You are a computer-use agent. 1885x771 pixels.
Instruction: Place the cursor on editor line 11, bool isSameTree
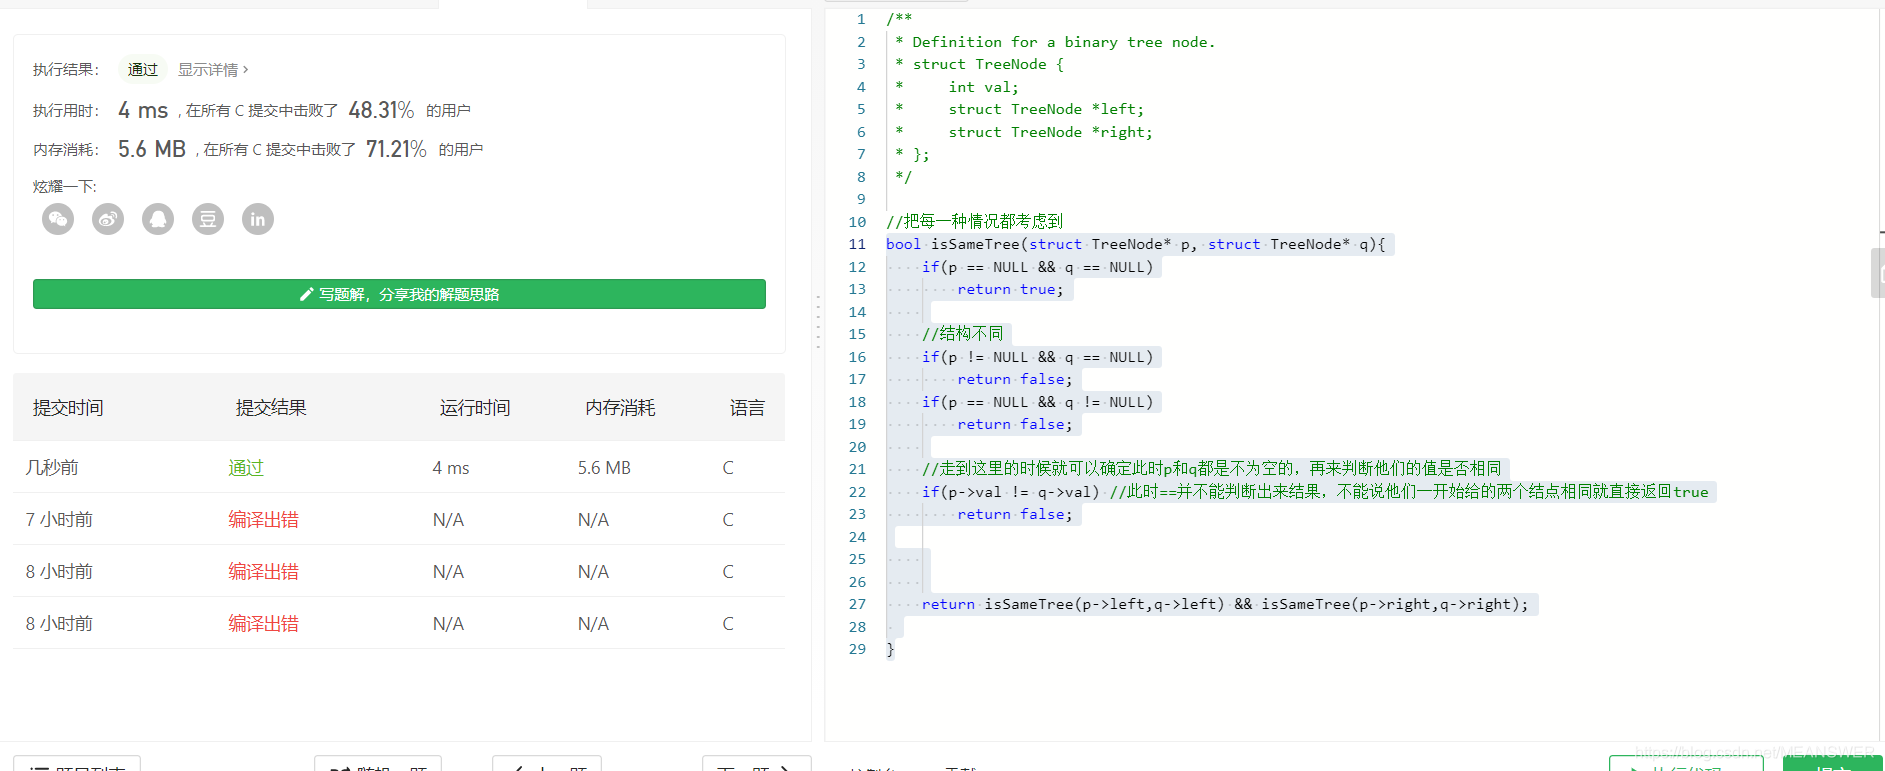[1135, 244]
